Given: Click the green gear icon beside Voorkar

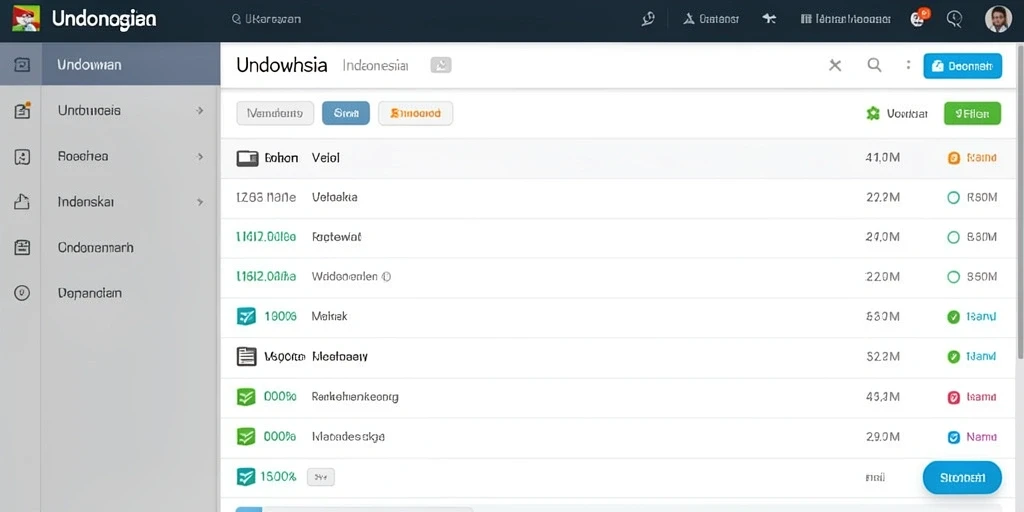Looking at the screenshot, I should (x=872, y=114).
